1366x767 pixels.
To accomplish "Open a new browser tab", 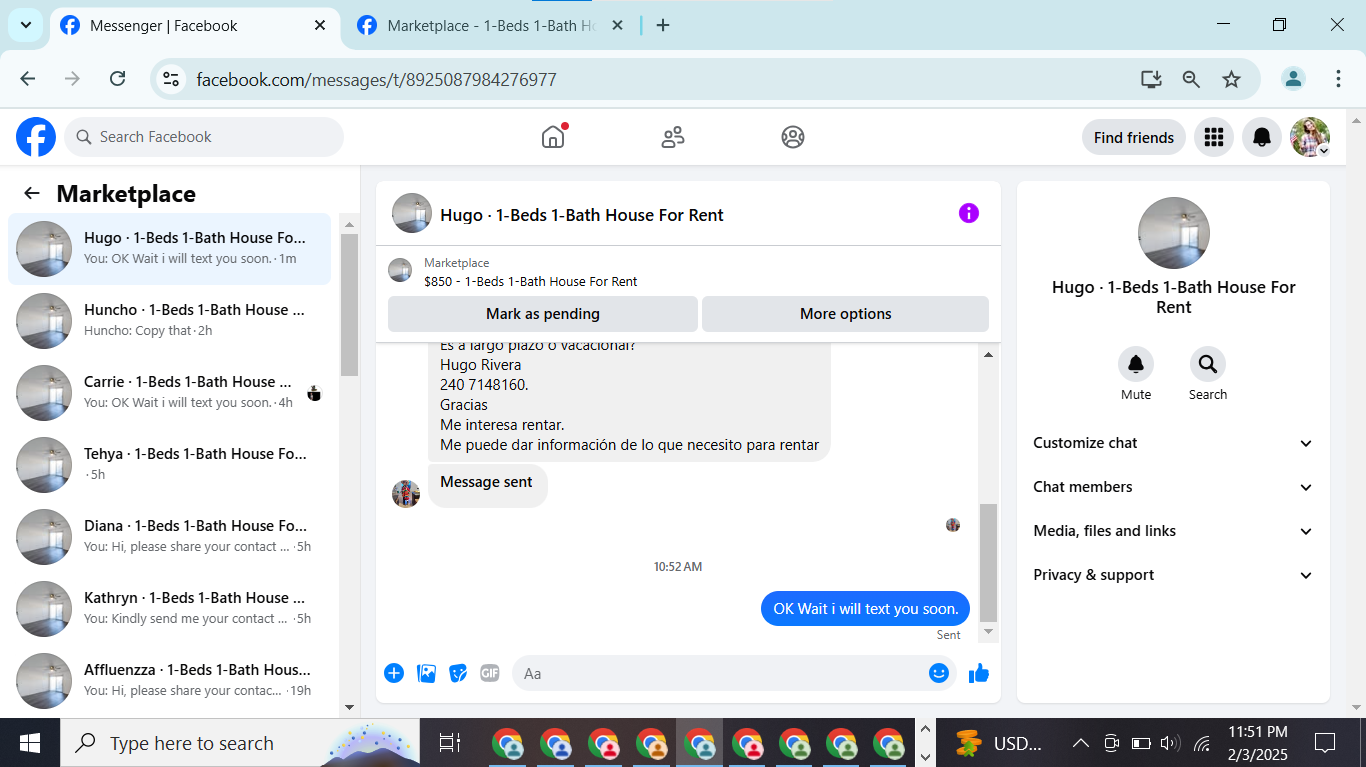I will tap(663, 26).
